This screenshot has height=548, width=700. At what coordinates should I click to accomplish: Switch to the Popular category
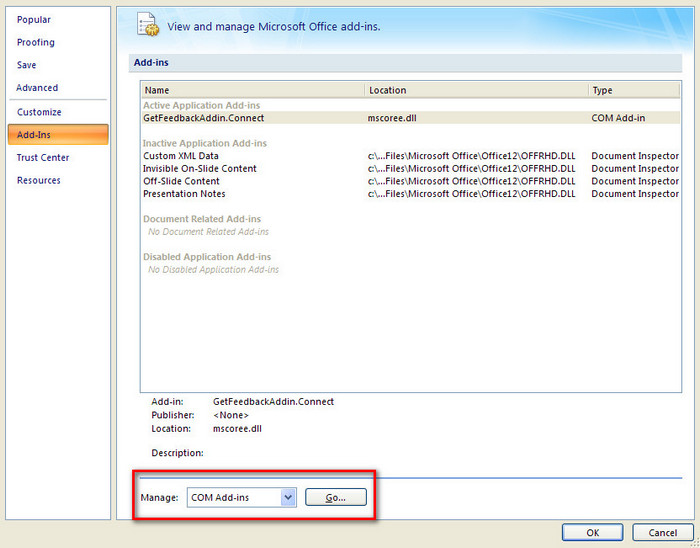(34, 20)
